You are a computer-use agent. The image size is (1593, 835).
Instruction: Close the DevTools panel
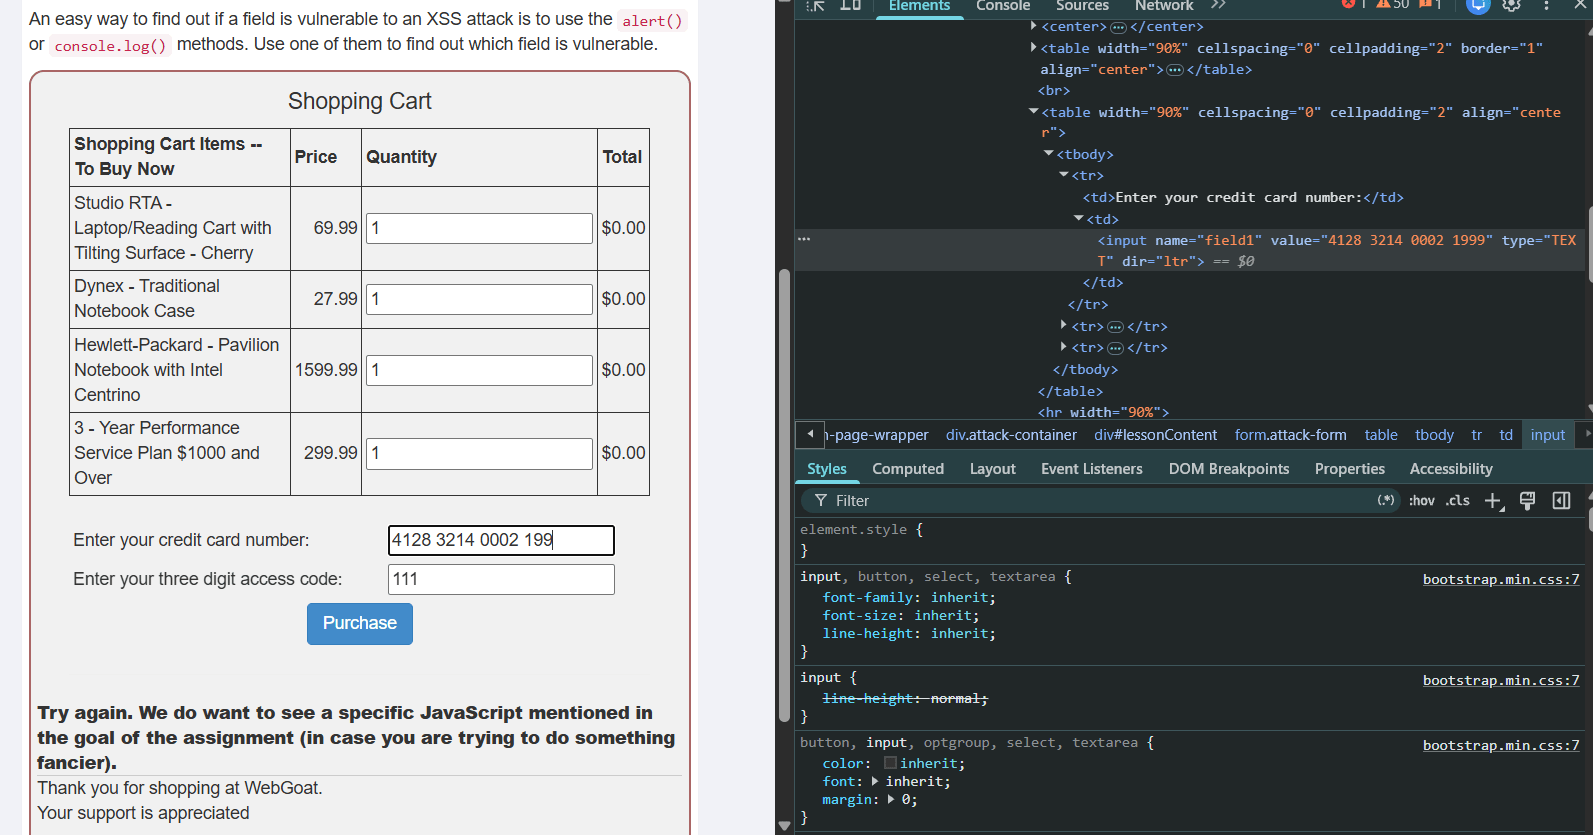tap(1581, 5)
